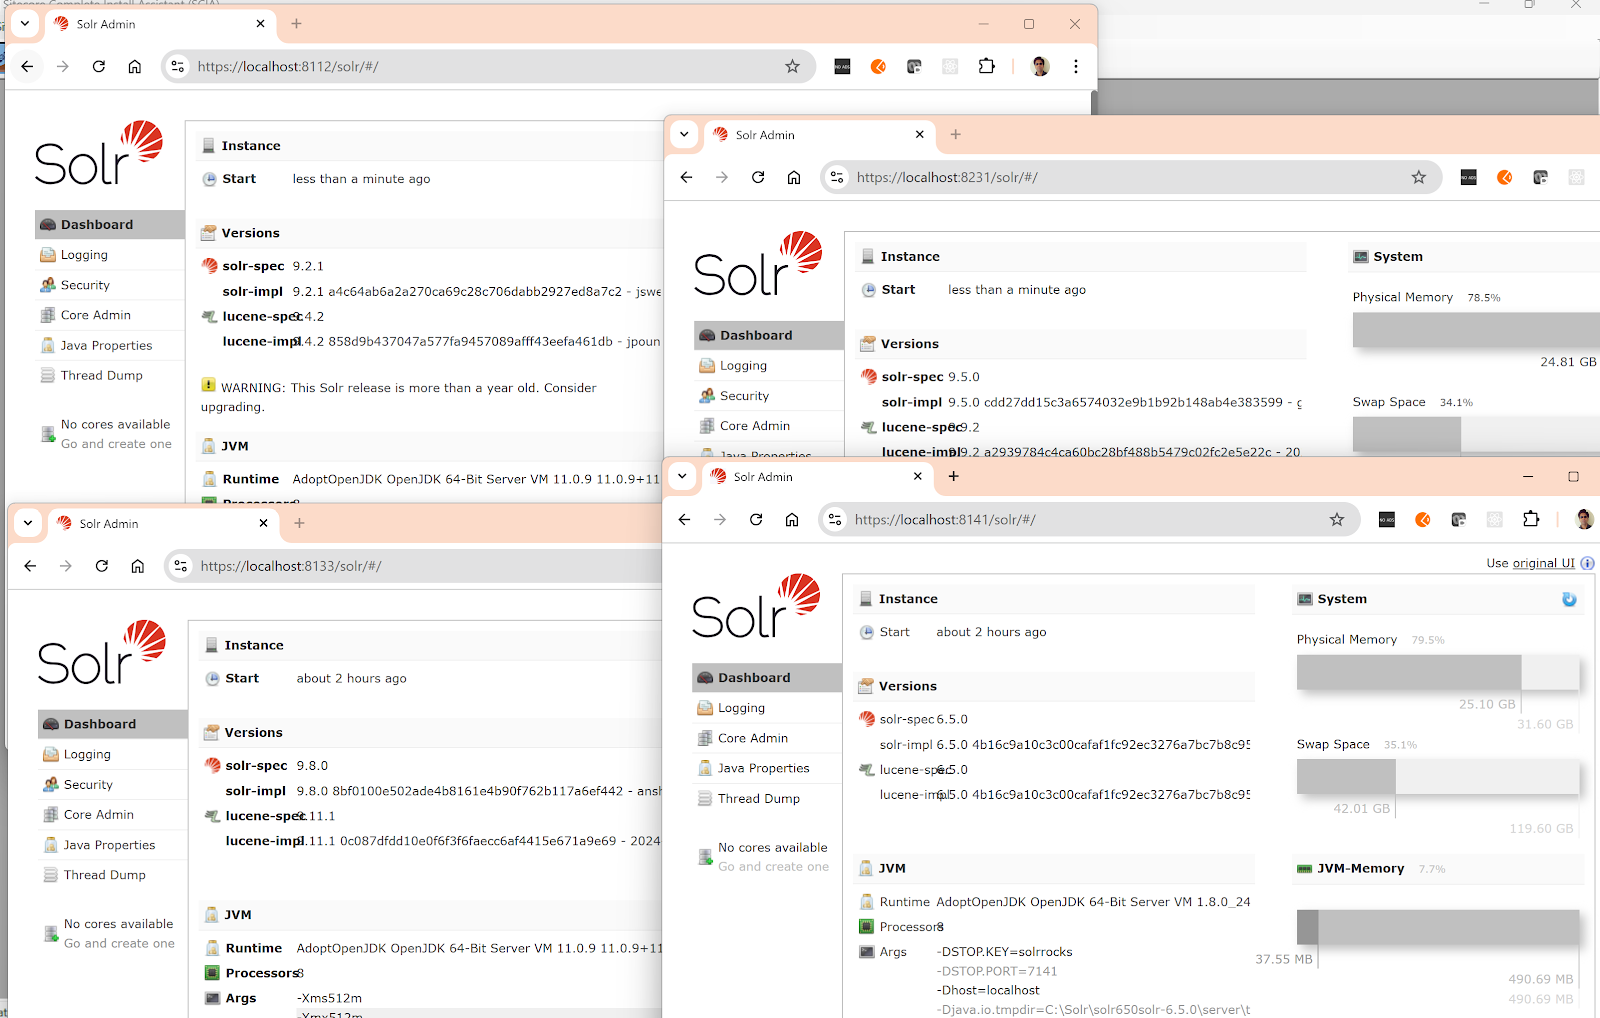Reload the localhost:8231 Solr window
This screenshot has width=1600, height=1018.
[758, 177]
